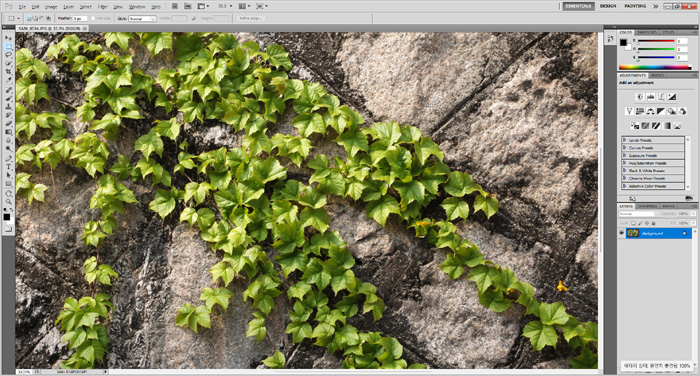Select the Crop tool
Viewport: 700px width, 376px height.
[8, 72]
